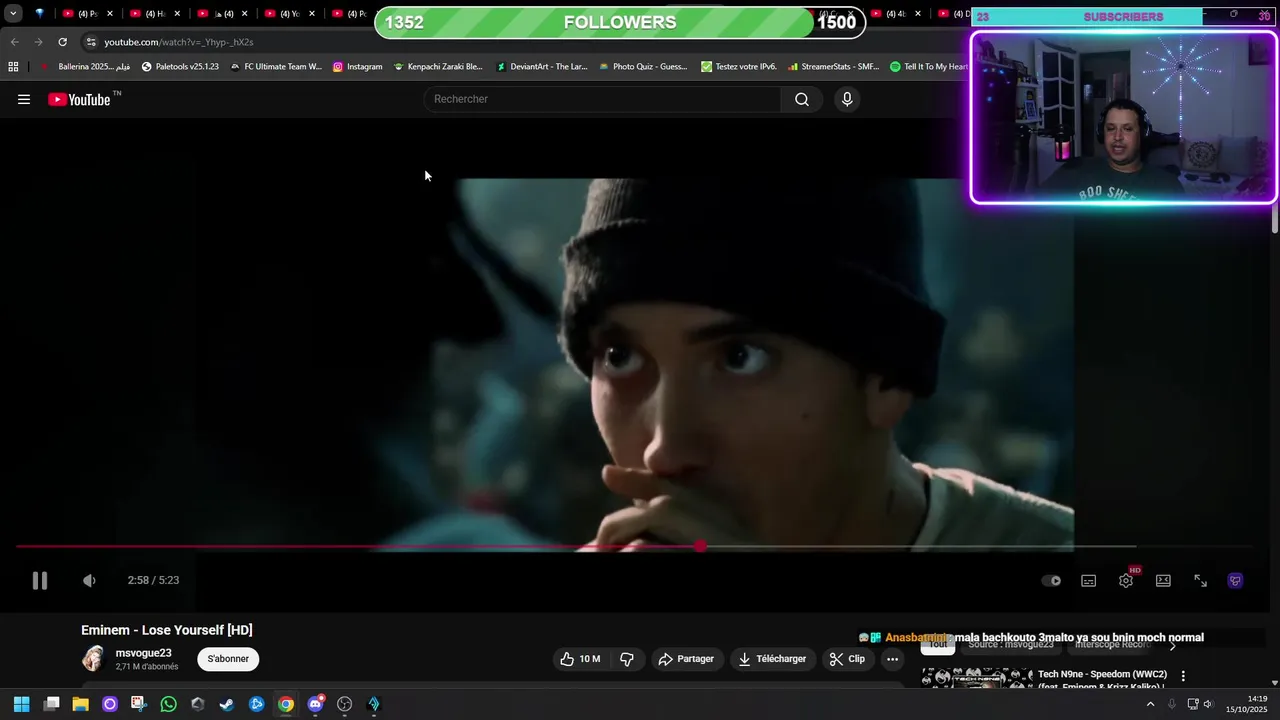Open the Chrome apps grid shortcut
The image size is (1280, 720).
pos(13,67)
